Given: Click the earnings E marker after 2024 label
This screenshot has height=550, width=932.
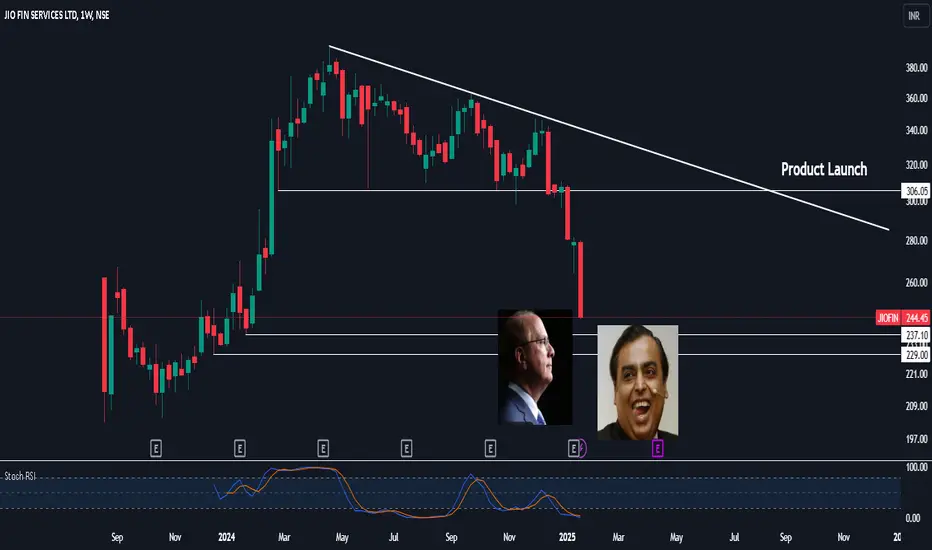Looking at the screenshot, I should pyautogui.click(x=240, y=448).
